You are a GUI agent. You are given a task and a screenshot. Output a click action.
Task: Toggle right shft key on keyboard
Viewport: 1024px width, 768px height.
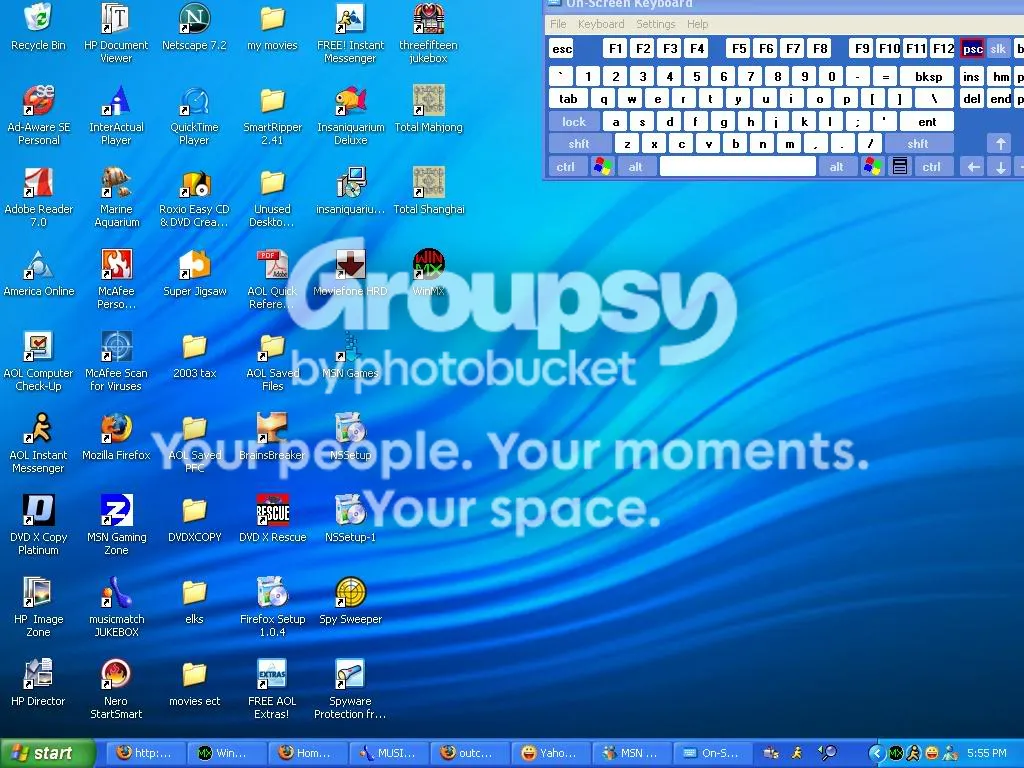(918, 144)
